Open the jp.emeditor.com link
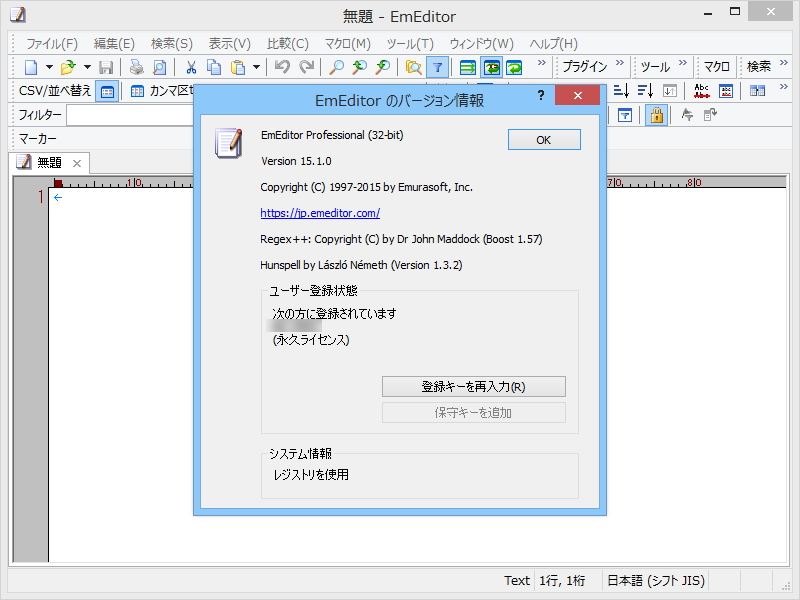Image resolution: width=800 pixels, height=600 pixels. click(320, 213)
